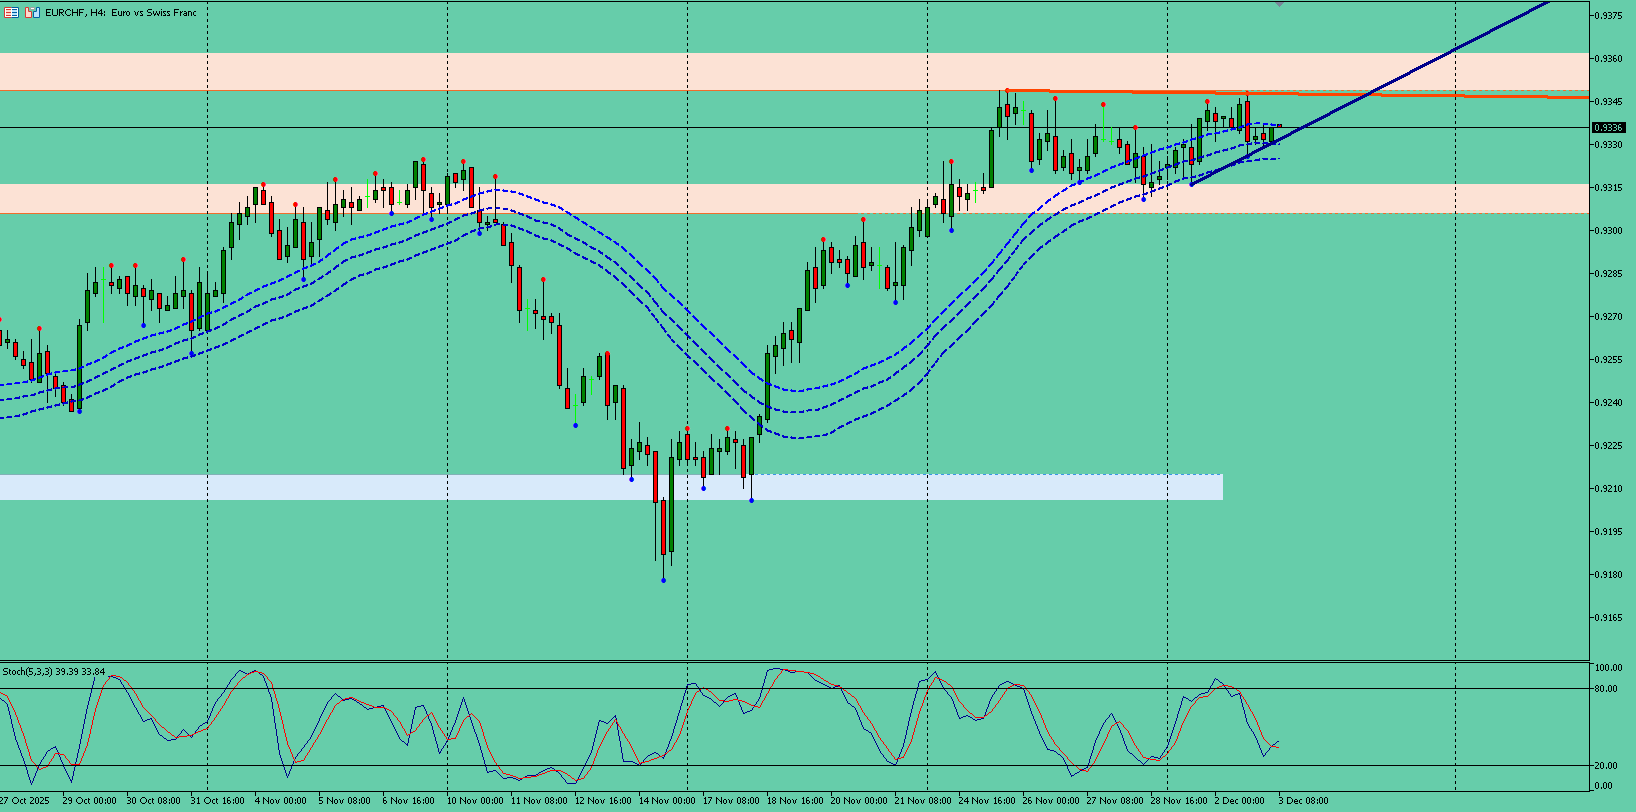
Task: Click the depth of market icon
Action: coord(32,13)
